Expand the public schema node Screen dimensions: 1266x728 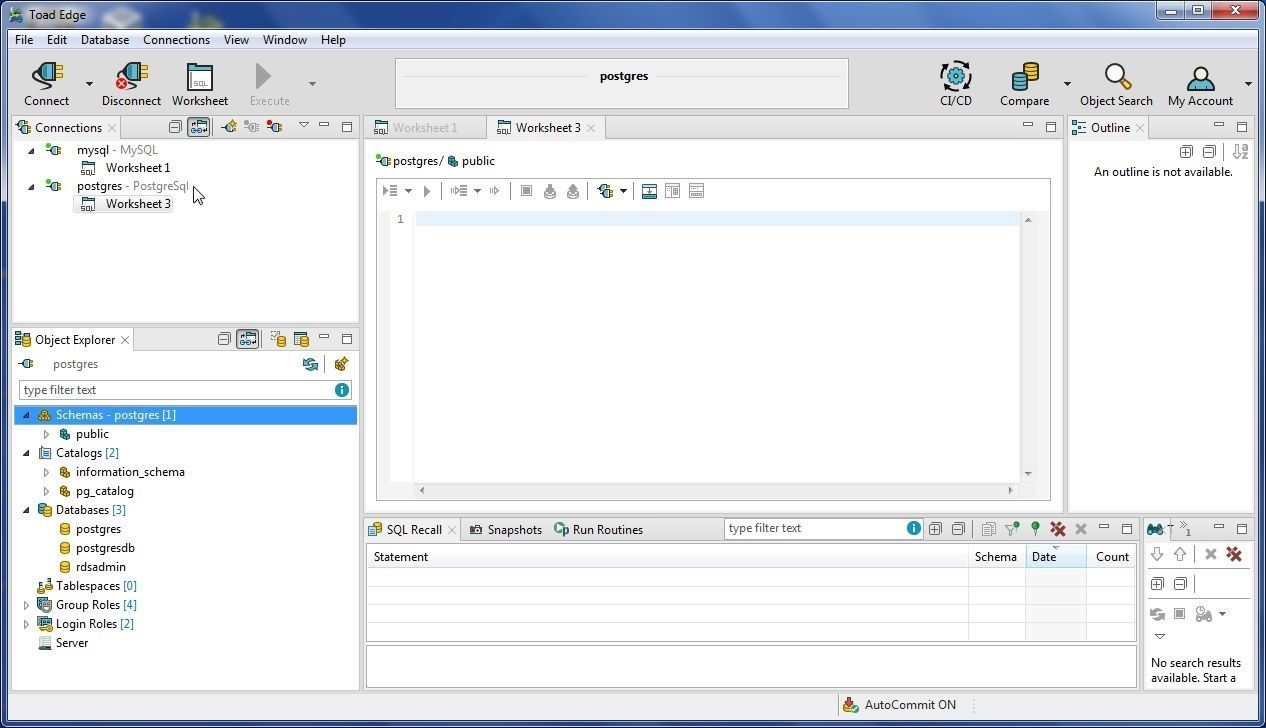46,434
